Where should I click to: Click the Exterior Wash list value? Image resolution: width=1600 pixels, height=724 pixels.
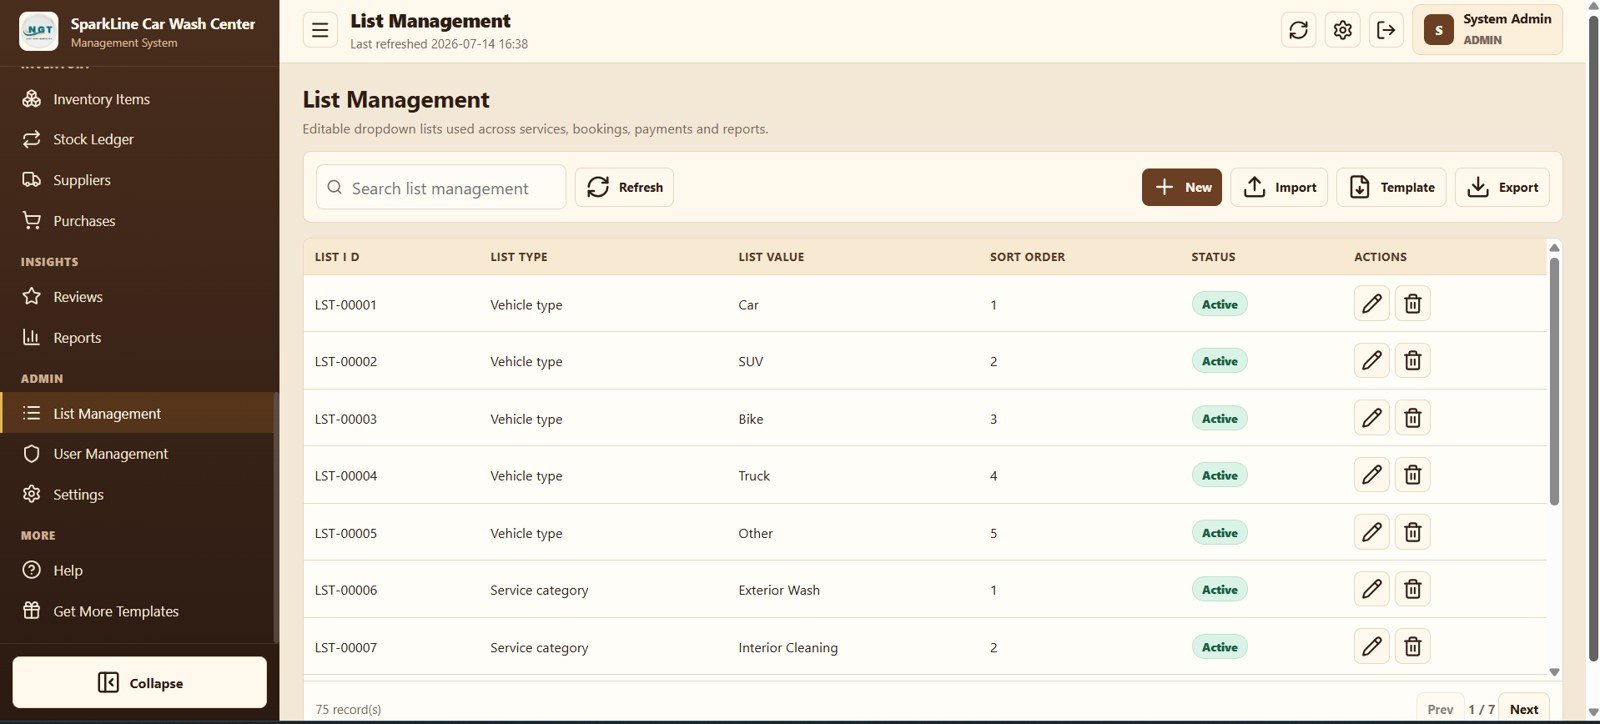click(x=779, y=590)
